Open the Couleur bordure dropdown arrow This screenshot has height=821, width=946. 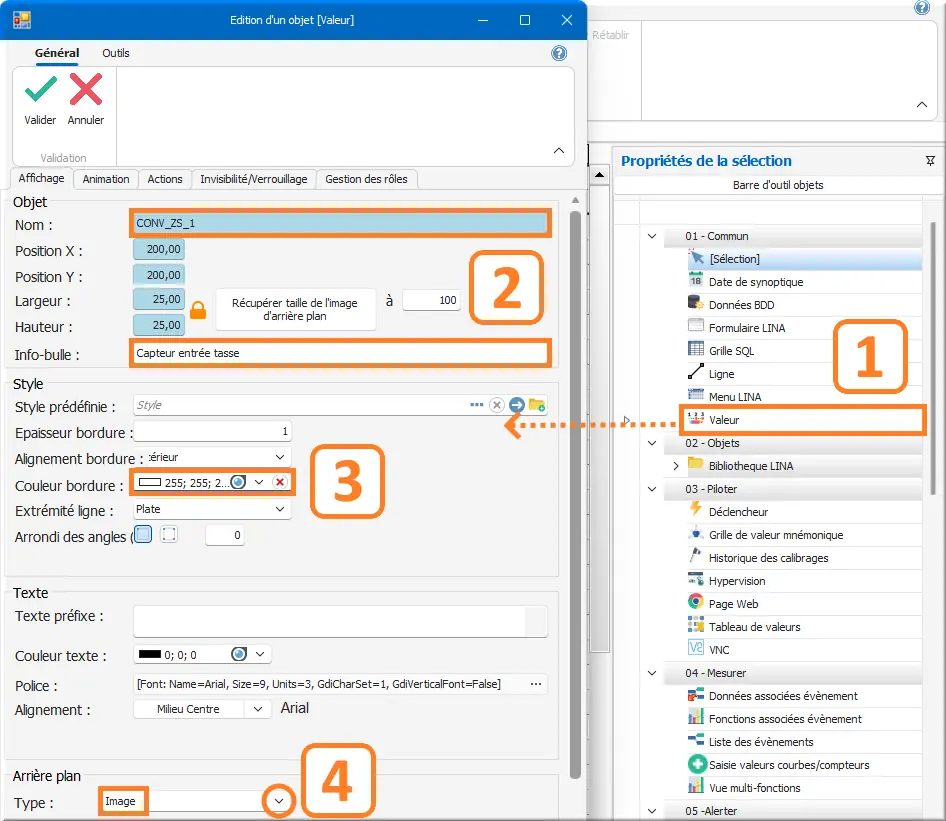(259, 482)
